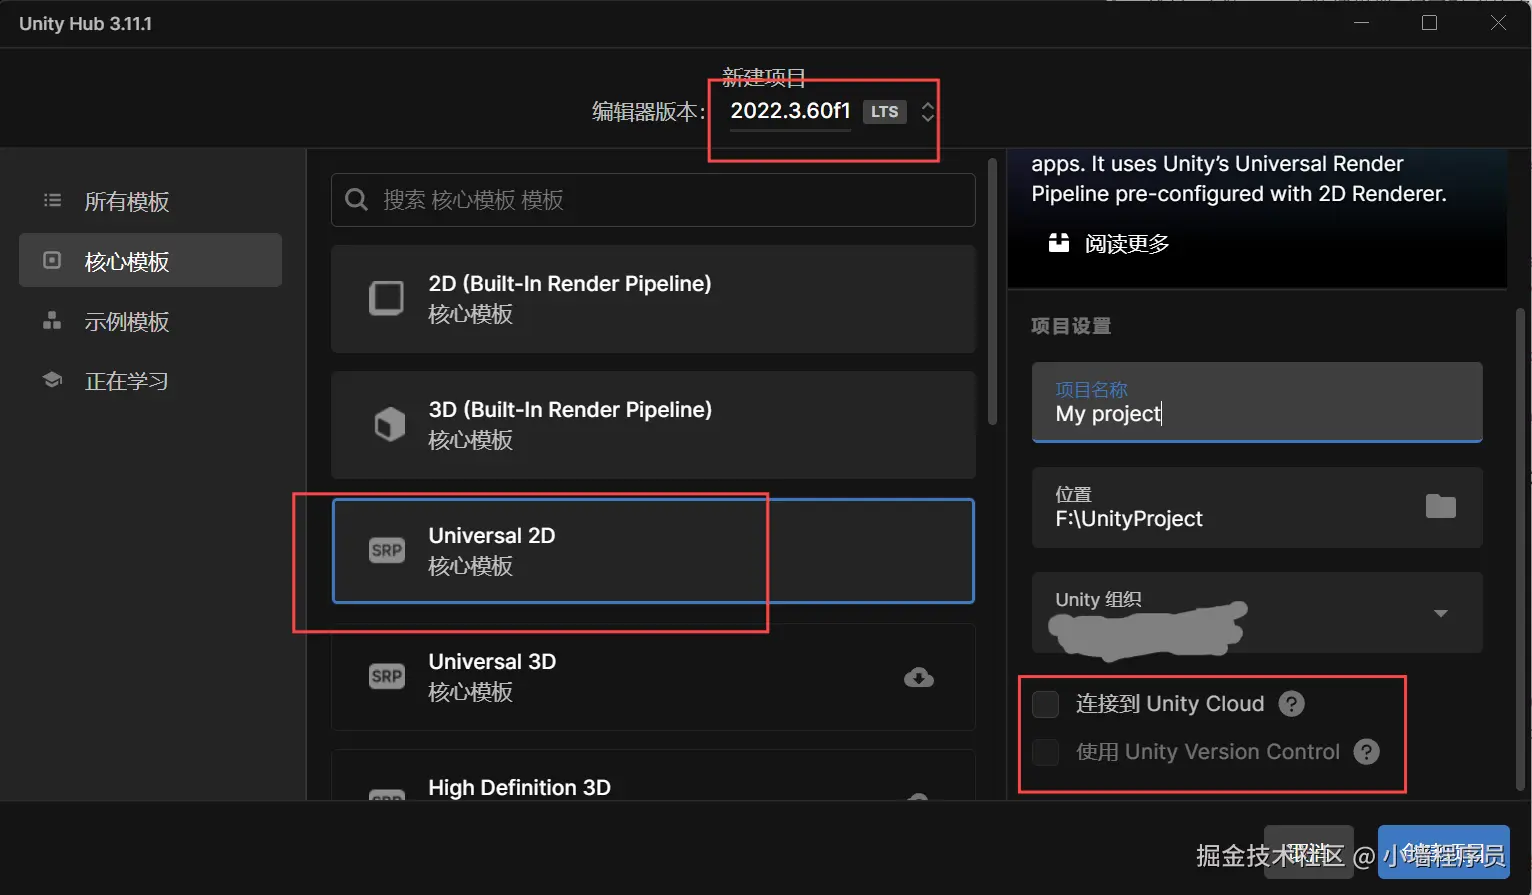1532x895 pixels.
Task: Click the square icon beside 核心模板
Action: point(52,261)
